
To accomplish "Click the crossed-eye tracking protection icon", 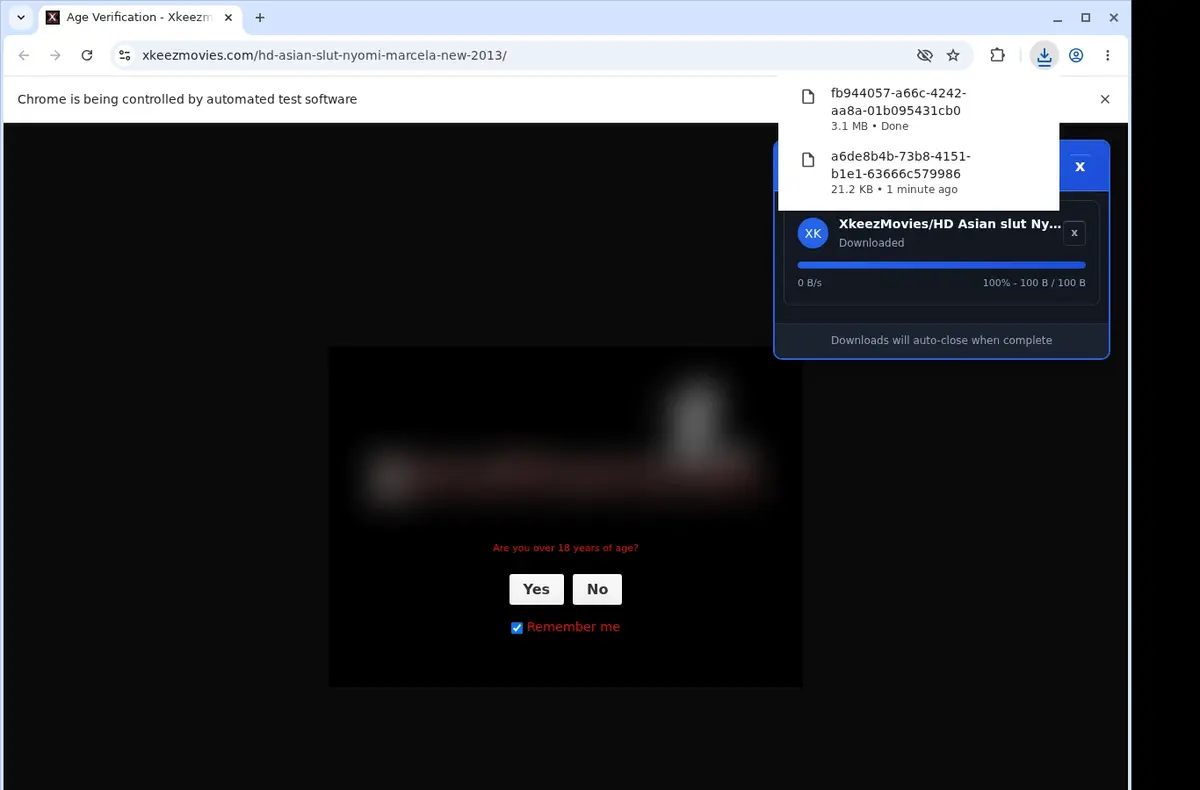I will [925, 56].
